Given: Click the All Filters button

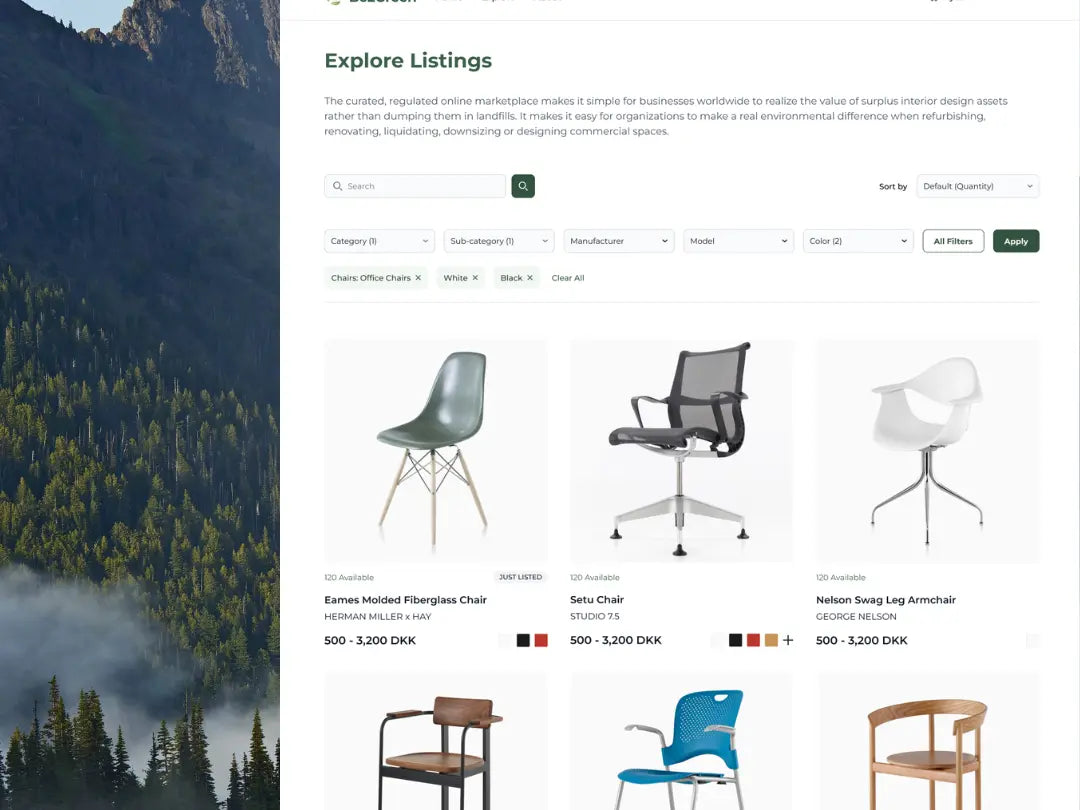Looking at the screenshot, I should tap(953, 241).
